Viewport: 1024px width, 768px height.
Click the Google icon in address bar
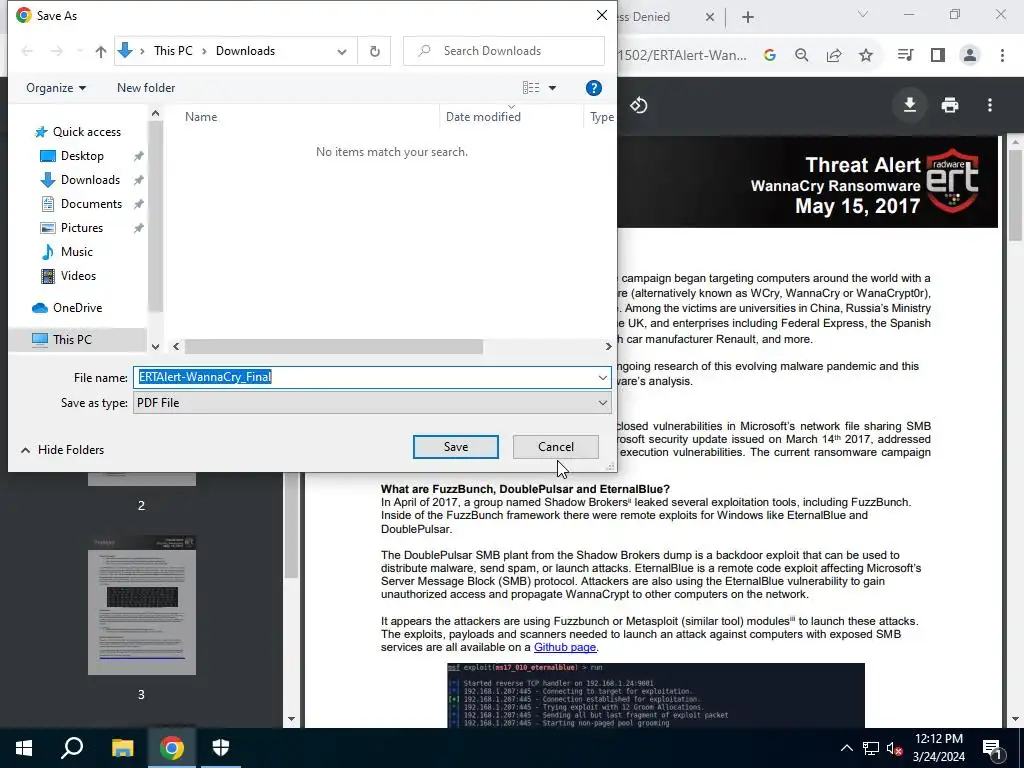(769, 56)
